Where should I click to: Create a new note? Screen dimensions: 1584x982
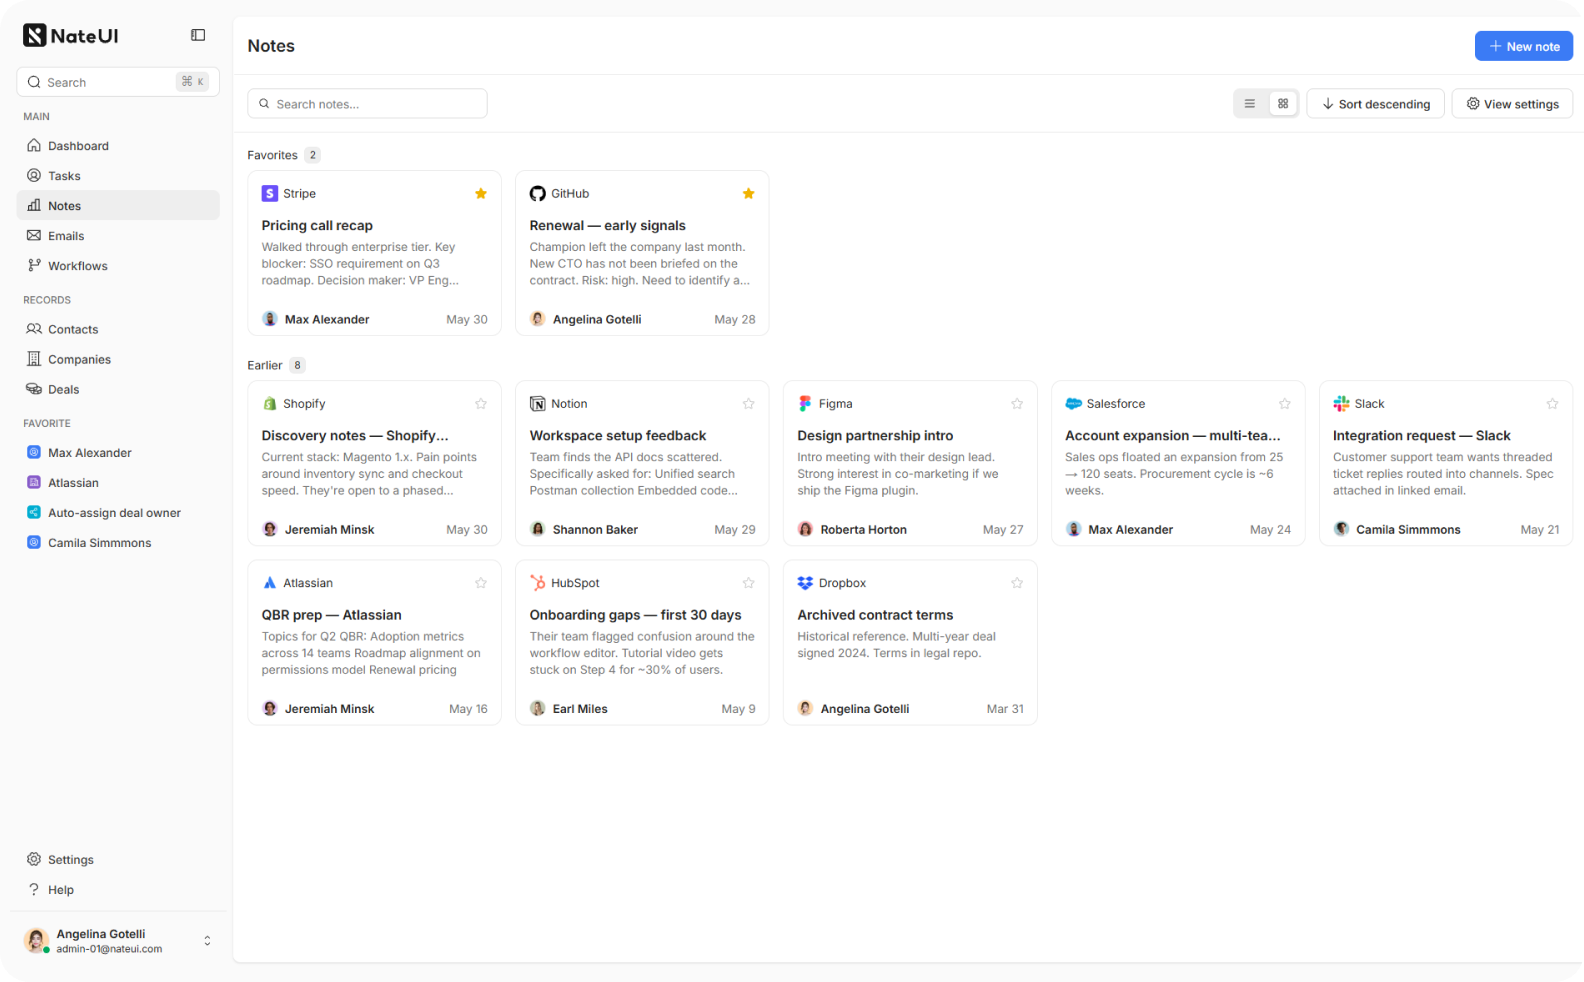tap(1524, 46)
